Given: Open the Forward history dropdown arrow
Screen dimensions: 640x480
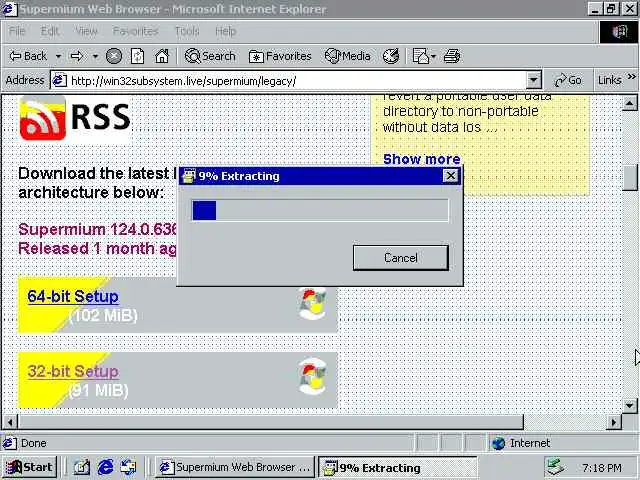Looking at the screenshot, I should tap(95, 56).
